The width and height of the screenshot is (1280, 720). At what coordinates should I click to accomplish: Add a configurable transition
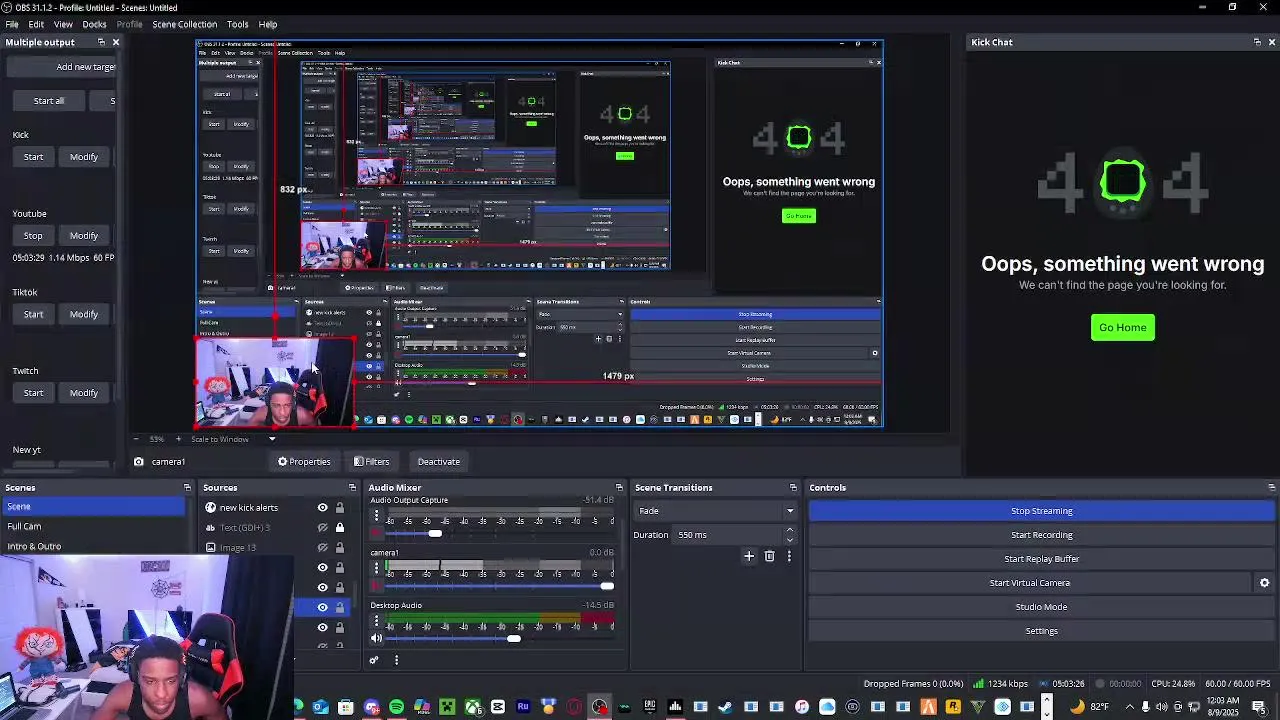click(749, 556)
